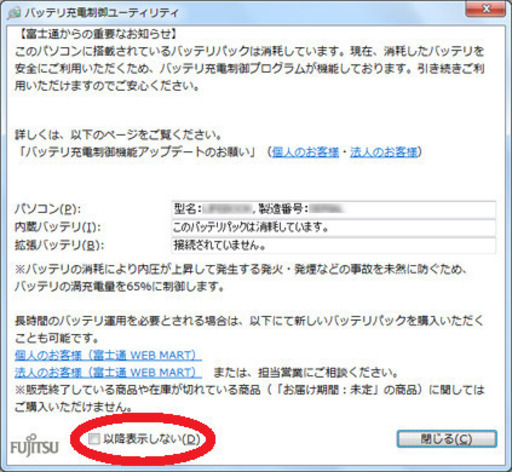512x472 pixels.
Task: Open the first 個人のお客様 update link
Action: pyautogui.click(x=305, y=152)
